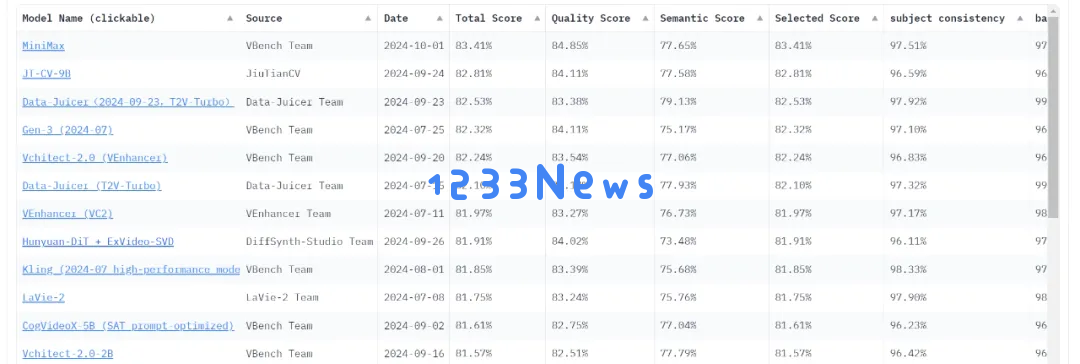Click subject consistency 96.11%
The height and width of the screenshot is (364, 1080).
pyautogui.click(x=908, y=241)
